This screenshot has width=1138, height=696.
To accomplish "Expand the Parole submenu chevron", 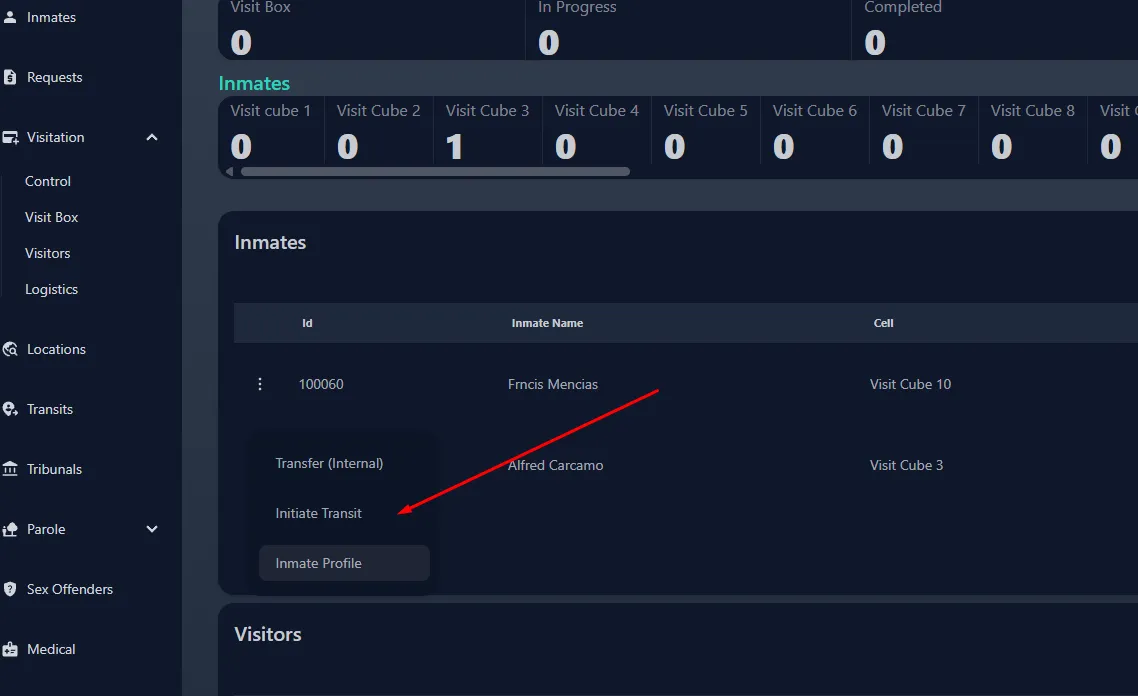I will point(152,529).
